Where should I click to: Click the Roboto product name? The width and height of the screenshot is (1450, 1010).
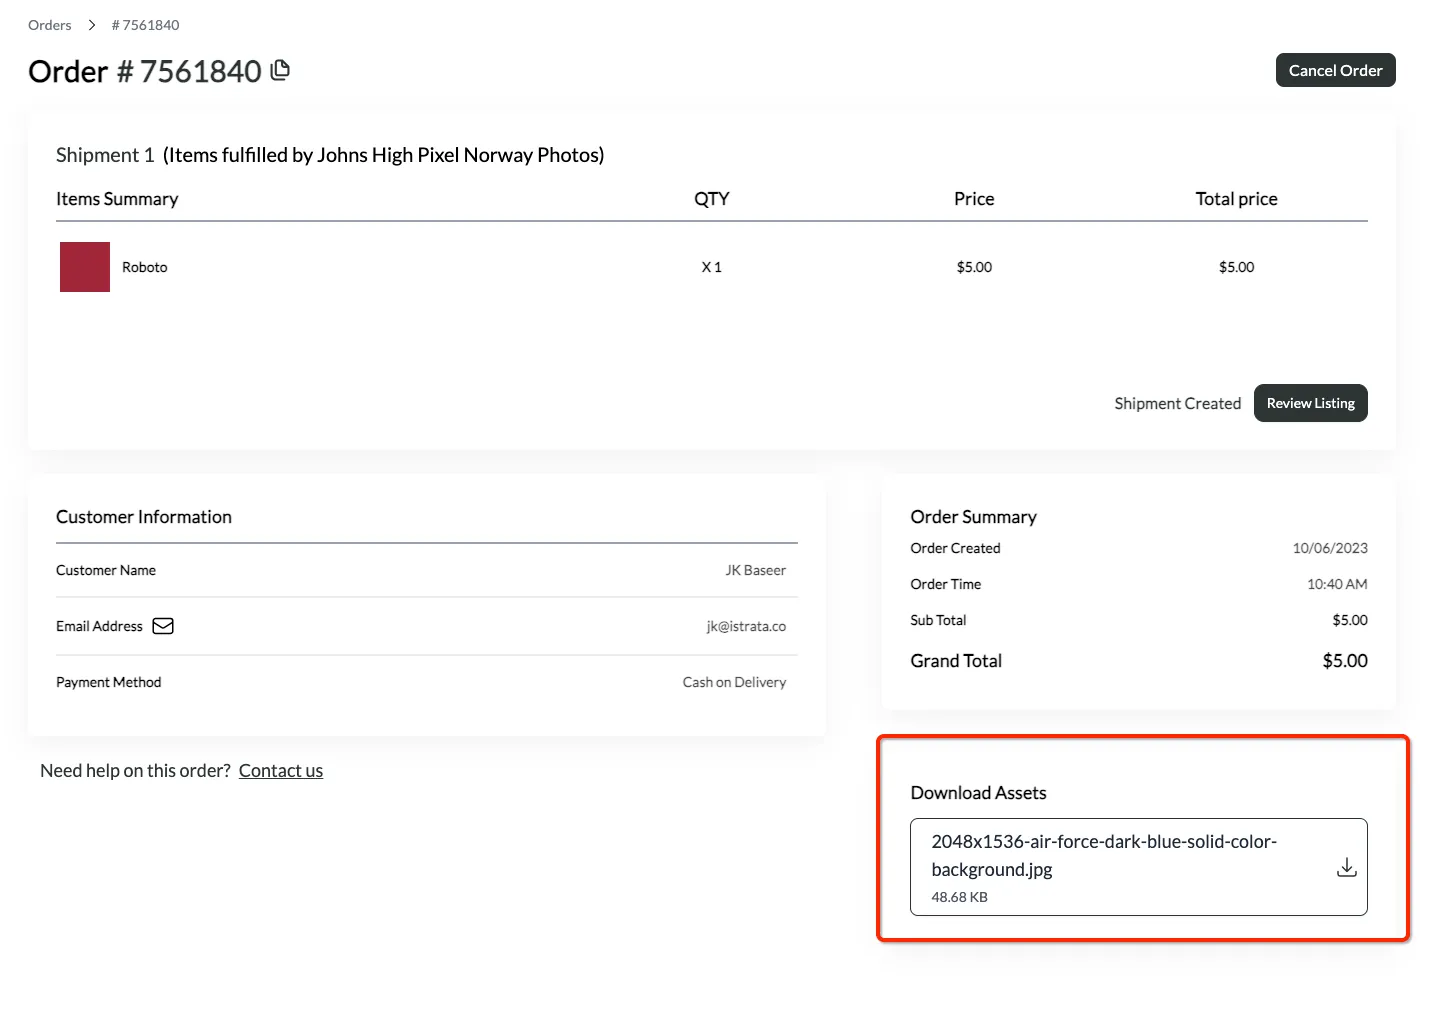(145, 267)
